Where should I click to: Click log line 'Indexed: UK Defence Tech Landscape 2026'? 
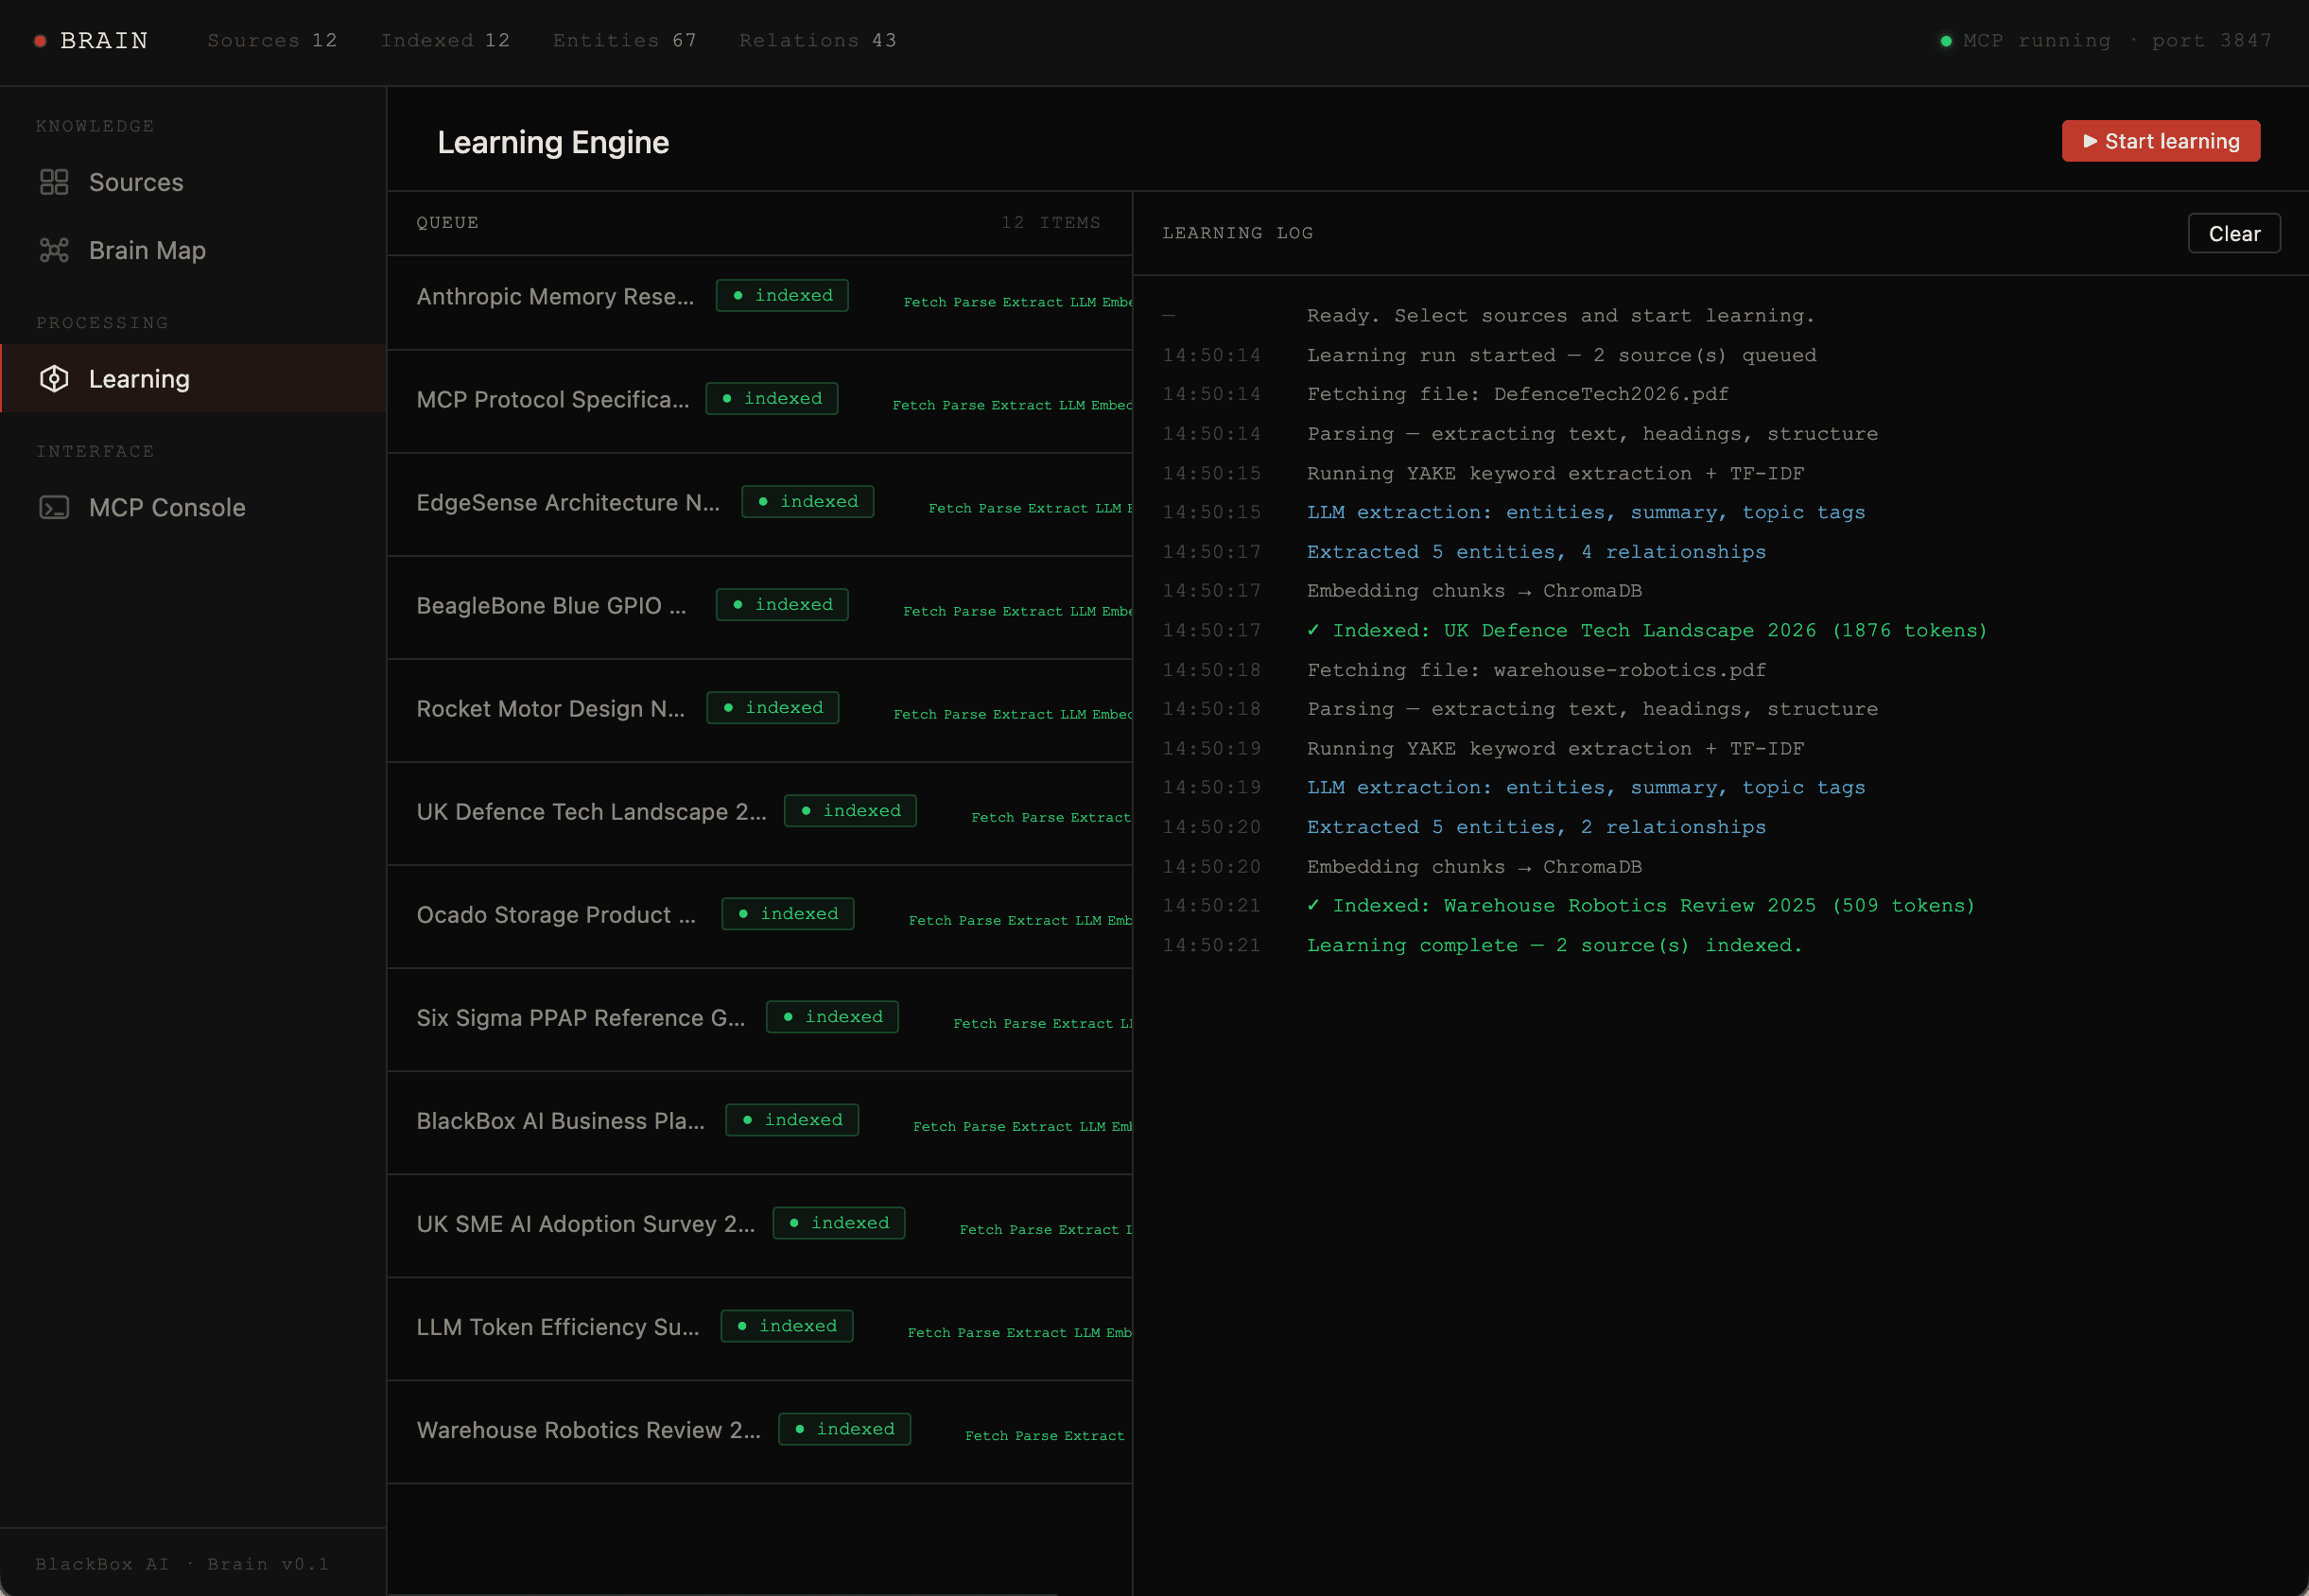coord(1647,631)
